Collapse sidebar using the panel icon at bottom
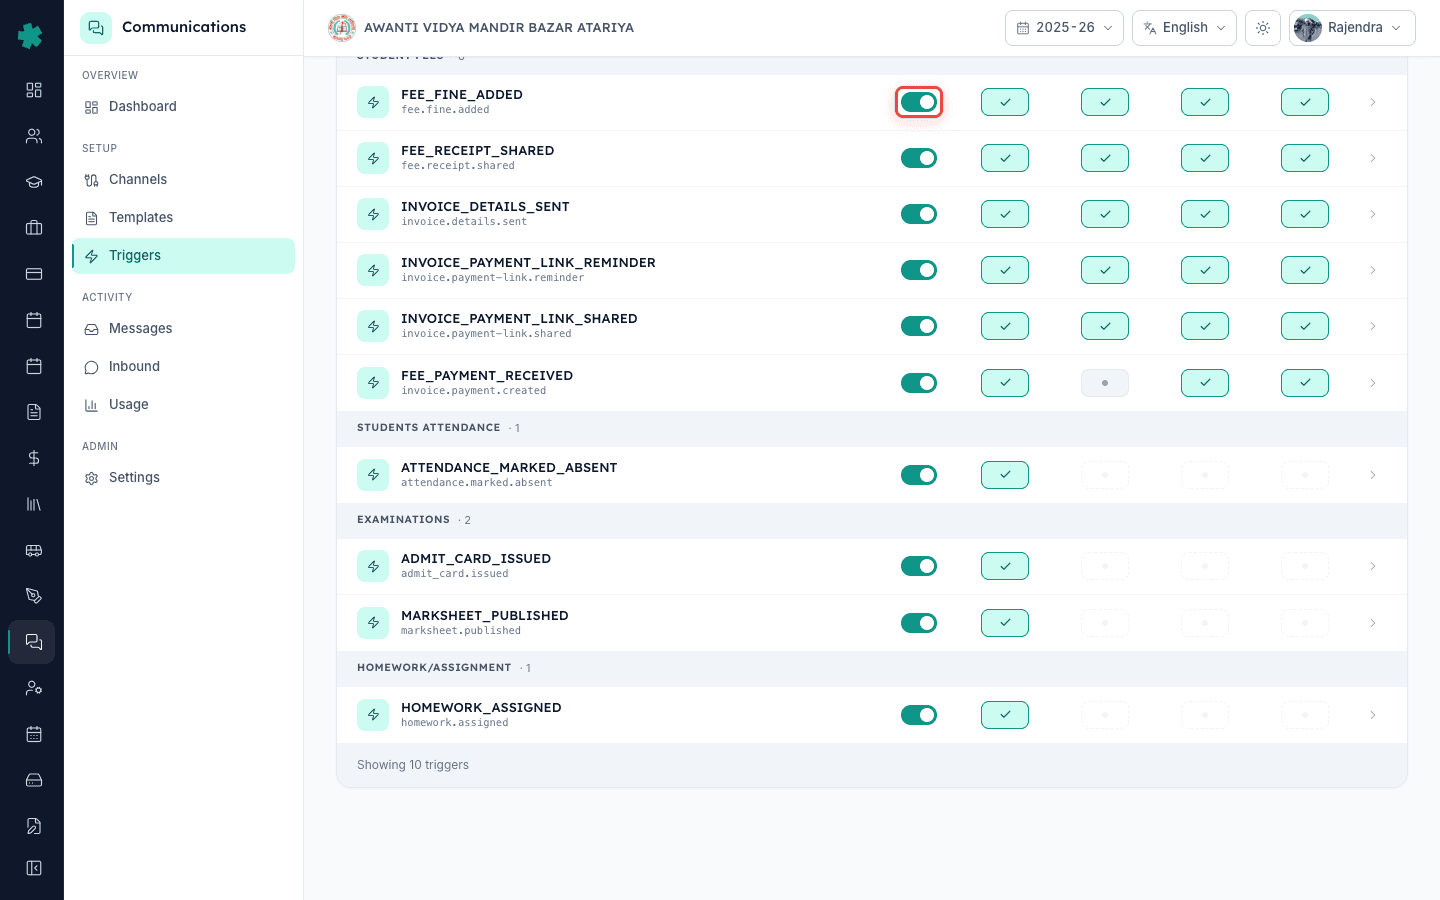This screenshot has width=1440, height=900. click(33, 868)
